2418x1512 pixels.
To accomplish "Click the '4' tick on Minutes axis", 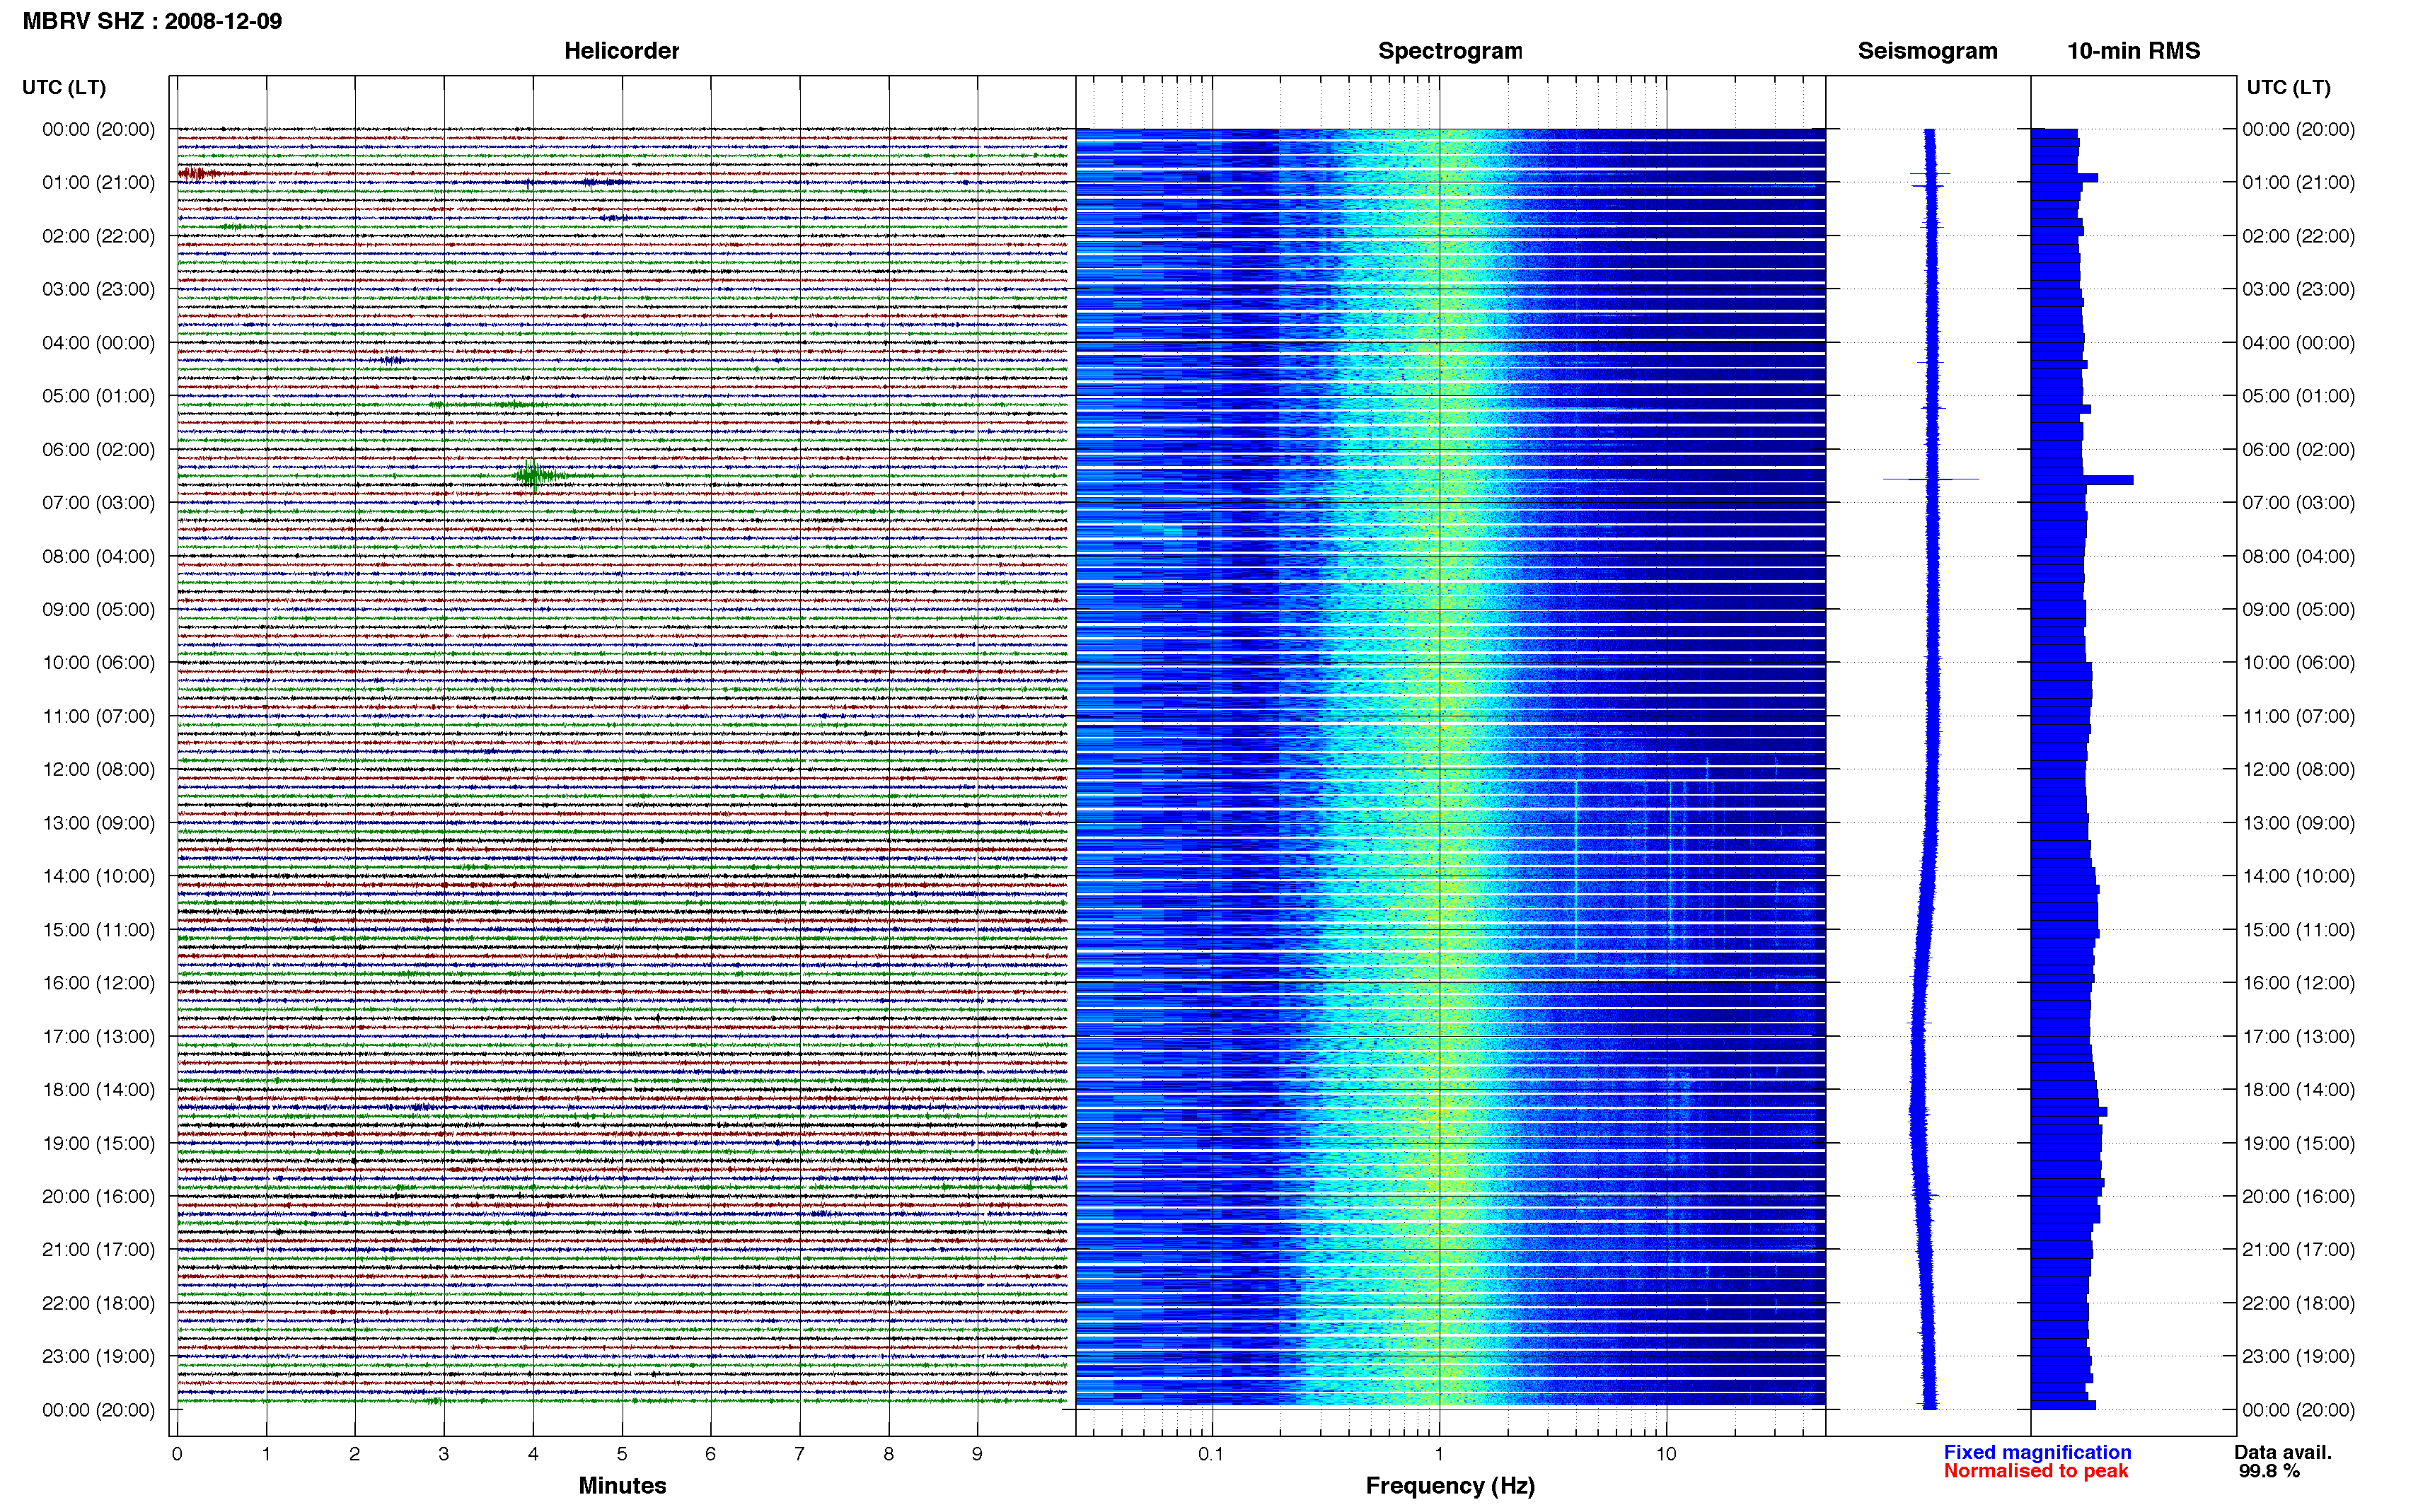I will click(x=533, y=1454).
